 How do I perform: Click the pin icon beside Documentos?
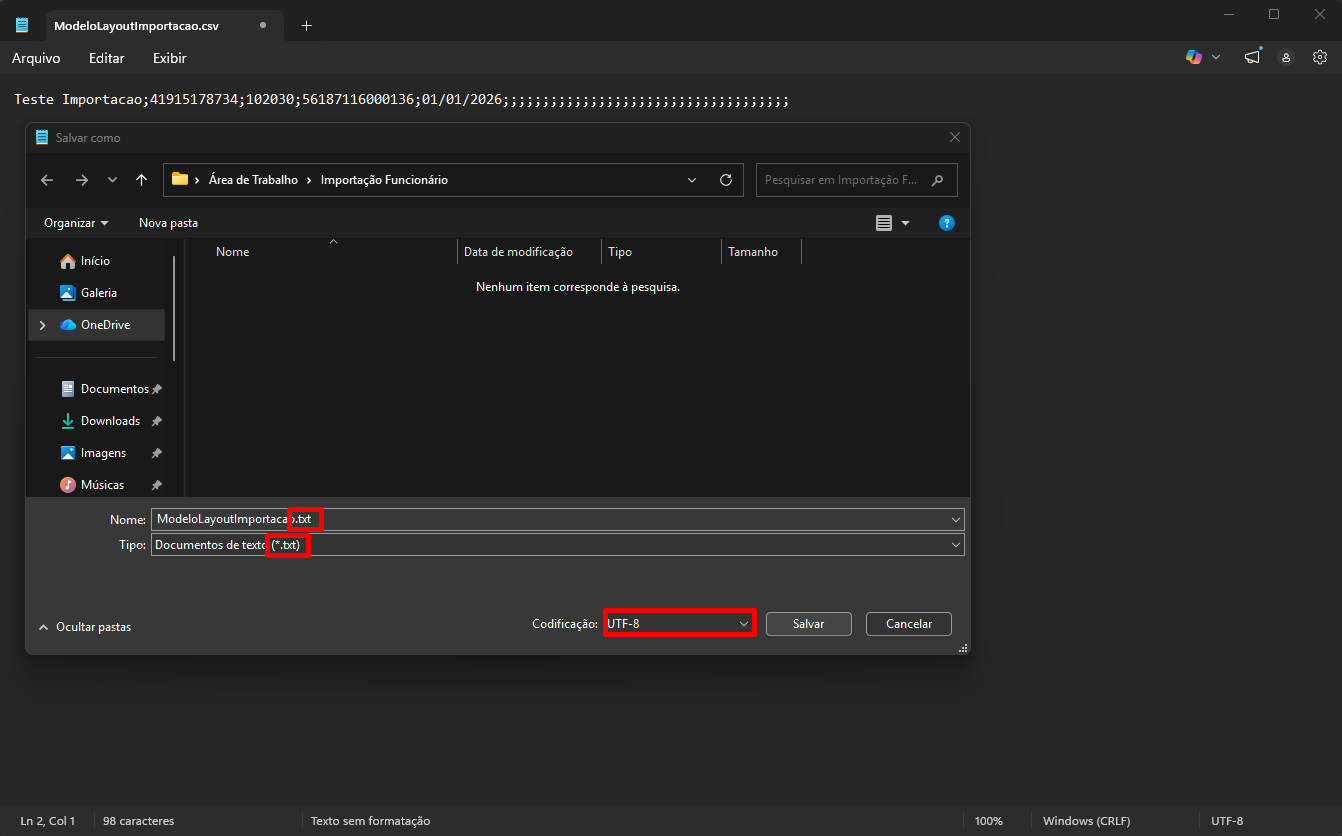[157, 389]
